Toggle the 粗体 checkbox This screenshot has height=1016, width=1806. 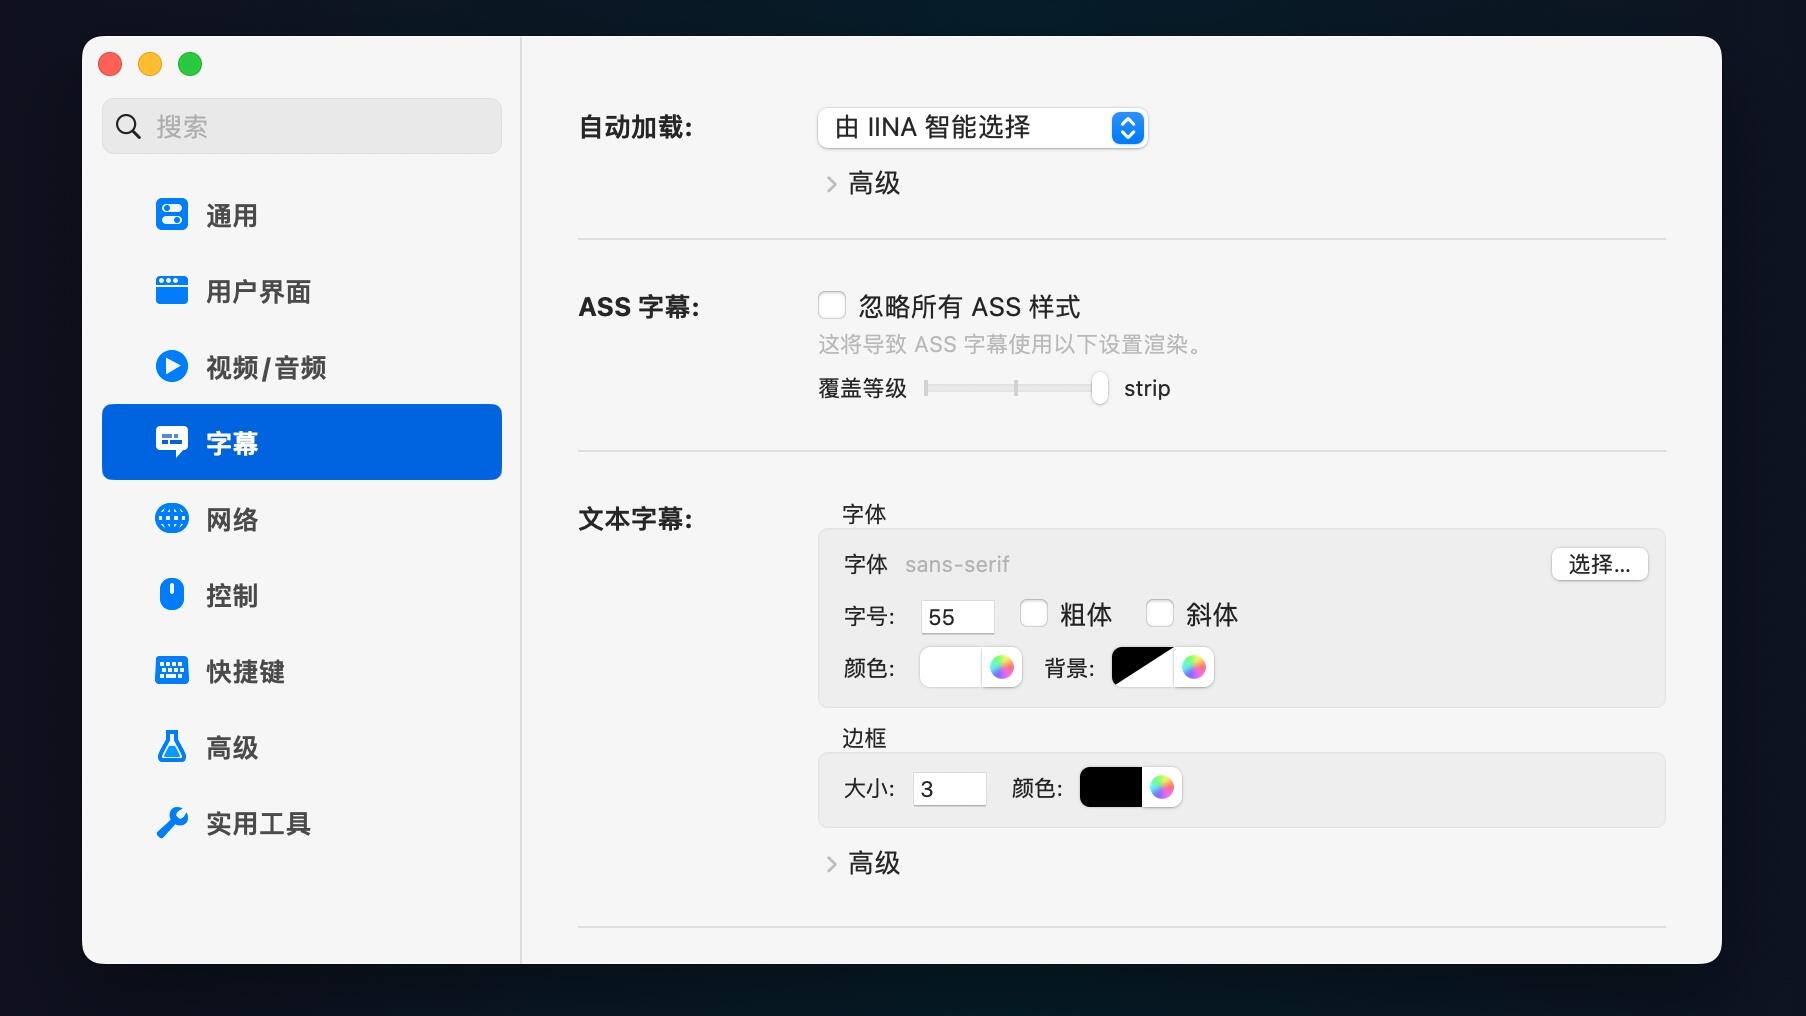pyautogui.click(x=1034, y=613)
